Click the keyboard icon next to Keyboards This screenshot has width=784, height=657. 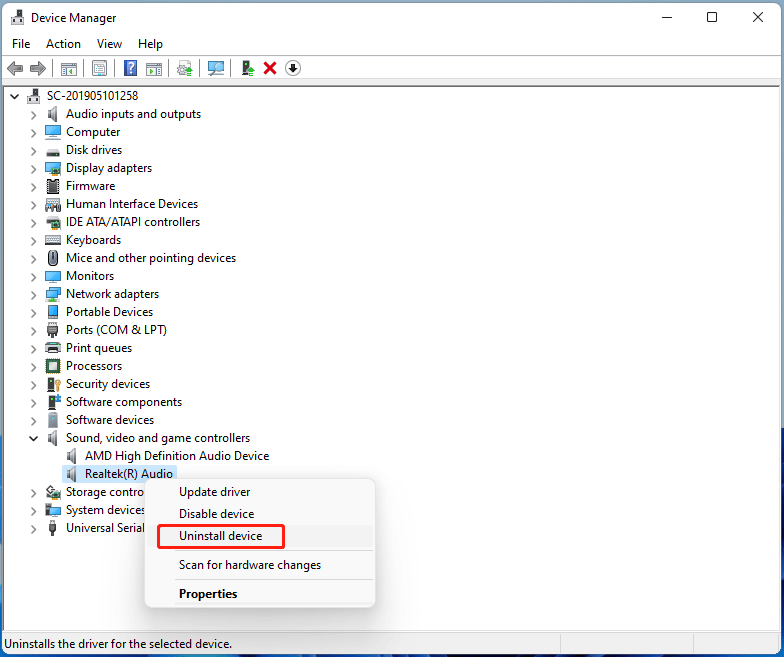tap(53, 240)
